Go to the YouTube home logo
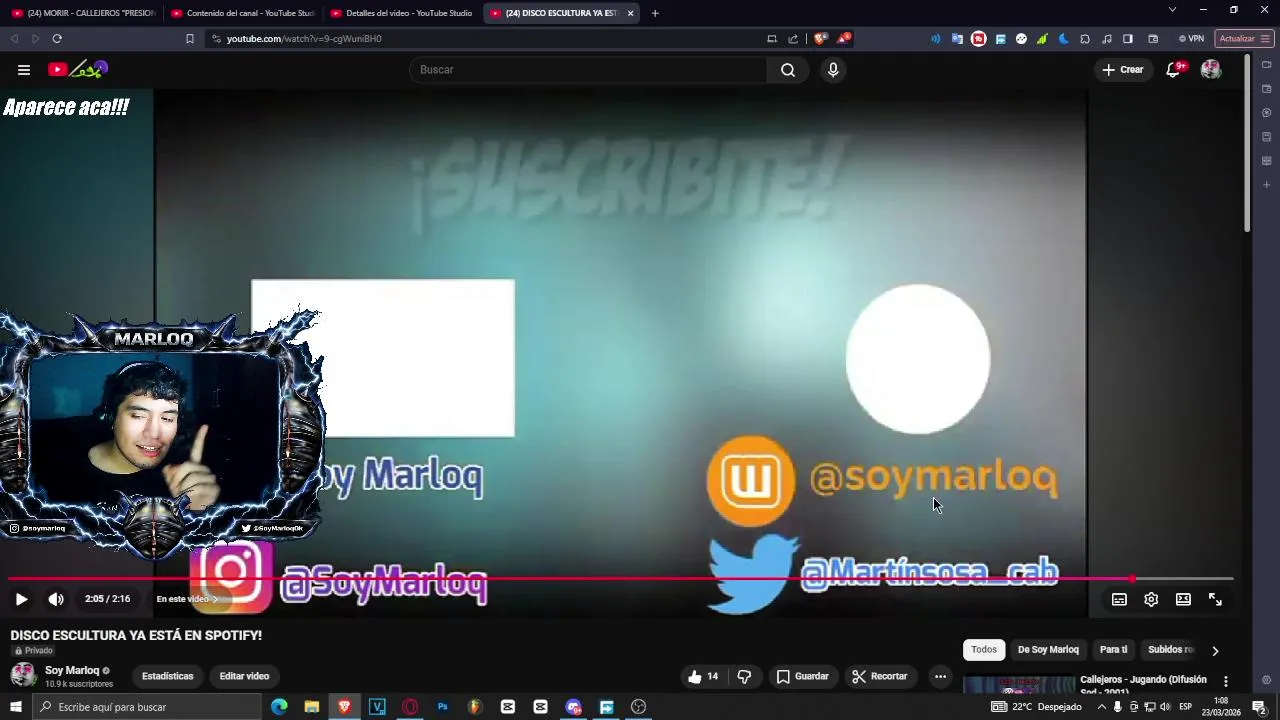The image size is (1280, 720). tap(77, 69)
